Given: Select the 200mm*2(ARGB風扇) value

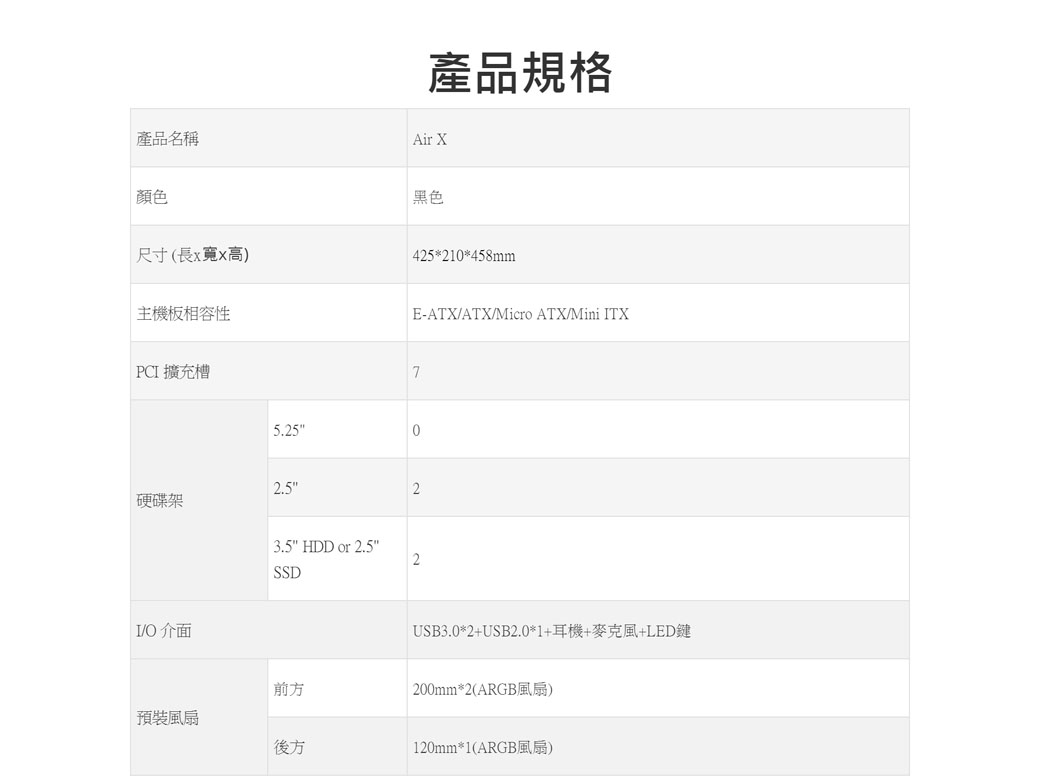Looking at the screenshot, I should point(483,690).
